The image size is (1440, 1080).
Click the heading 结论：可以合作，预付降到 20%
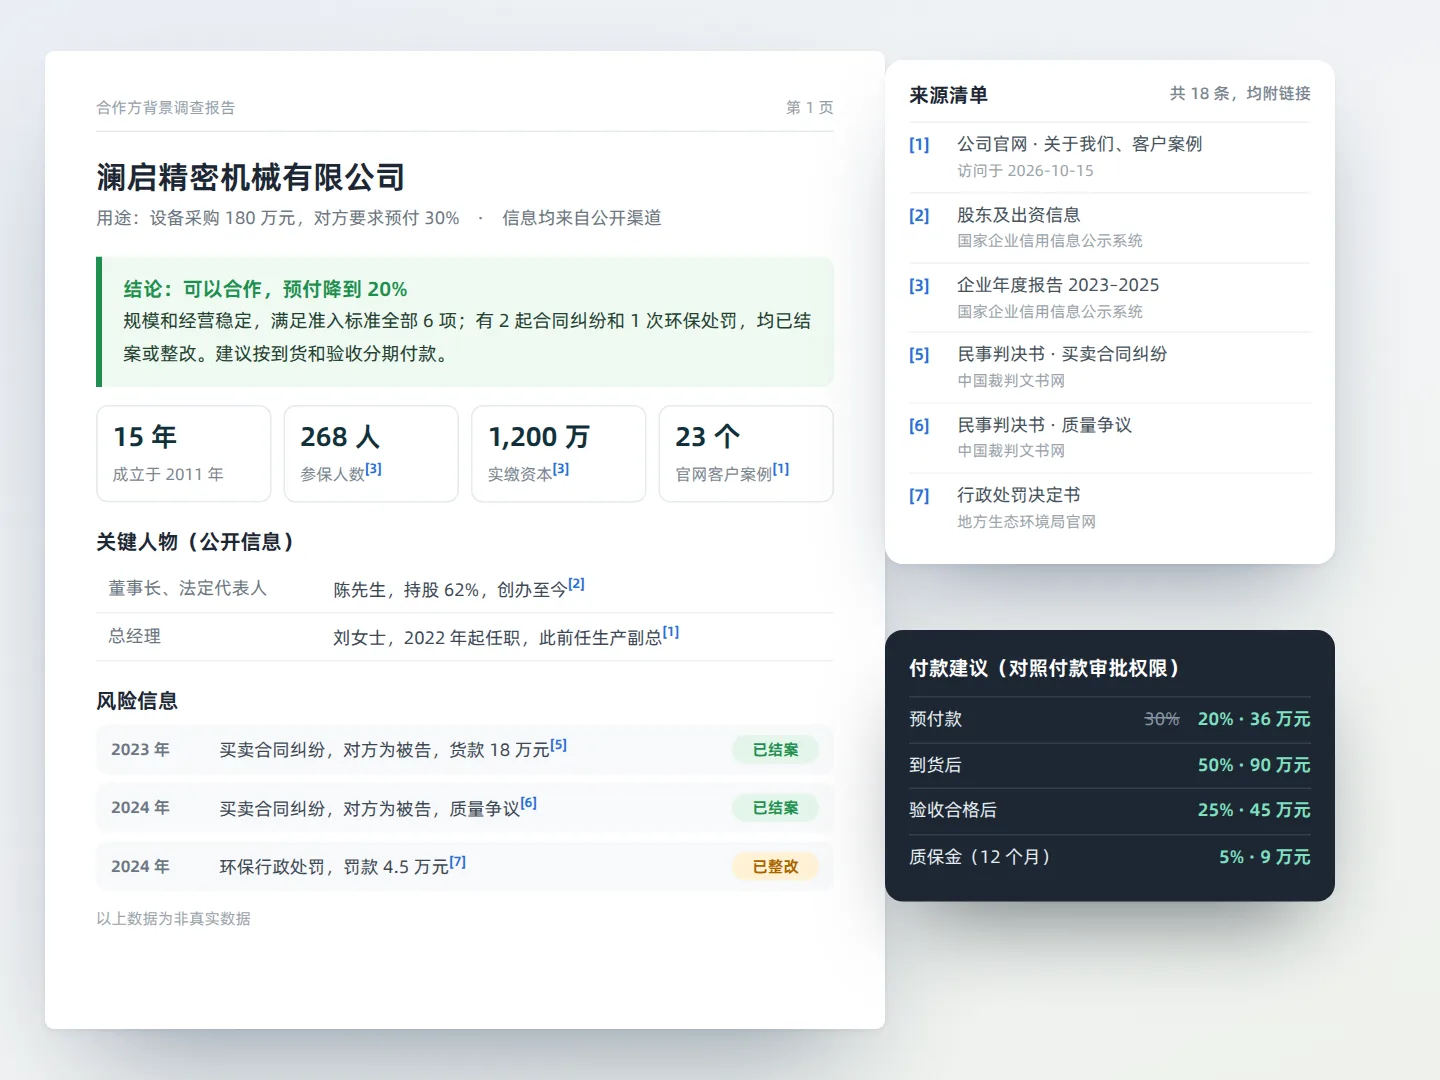[x=265, y=289]
